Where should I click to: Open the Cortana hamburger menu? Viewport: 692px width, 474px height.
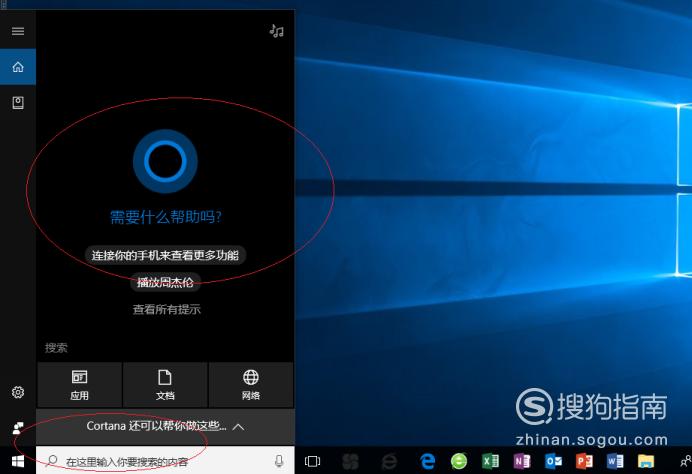pos(18,31)
